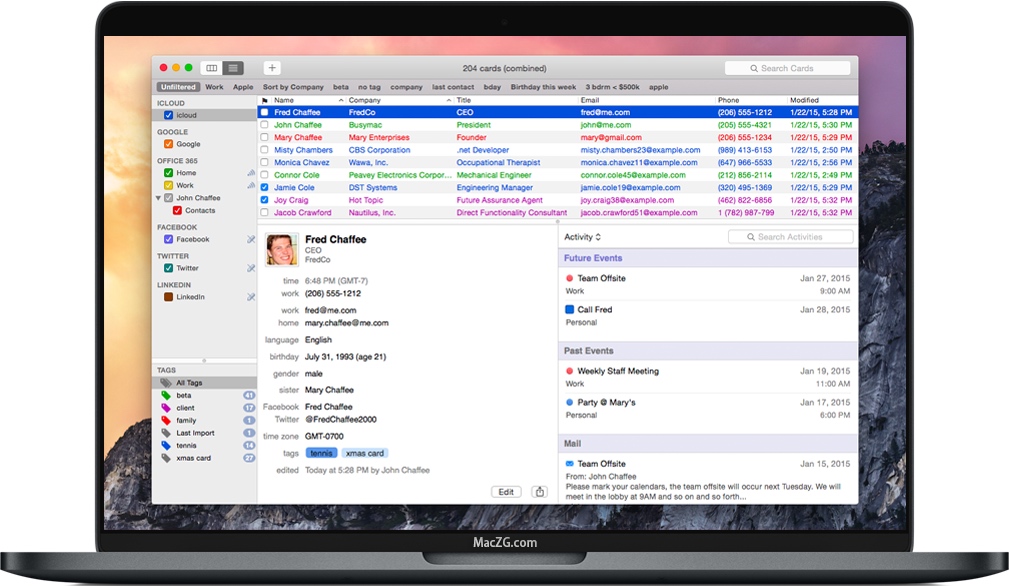Select the All Tags icon row
Screen dimensions: 1009x586
[205, 383]
